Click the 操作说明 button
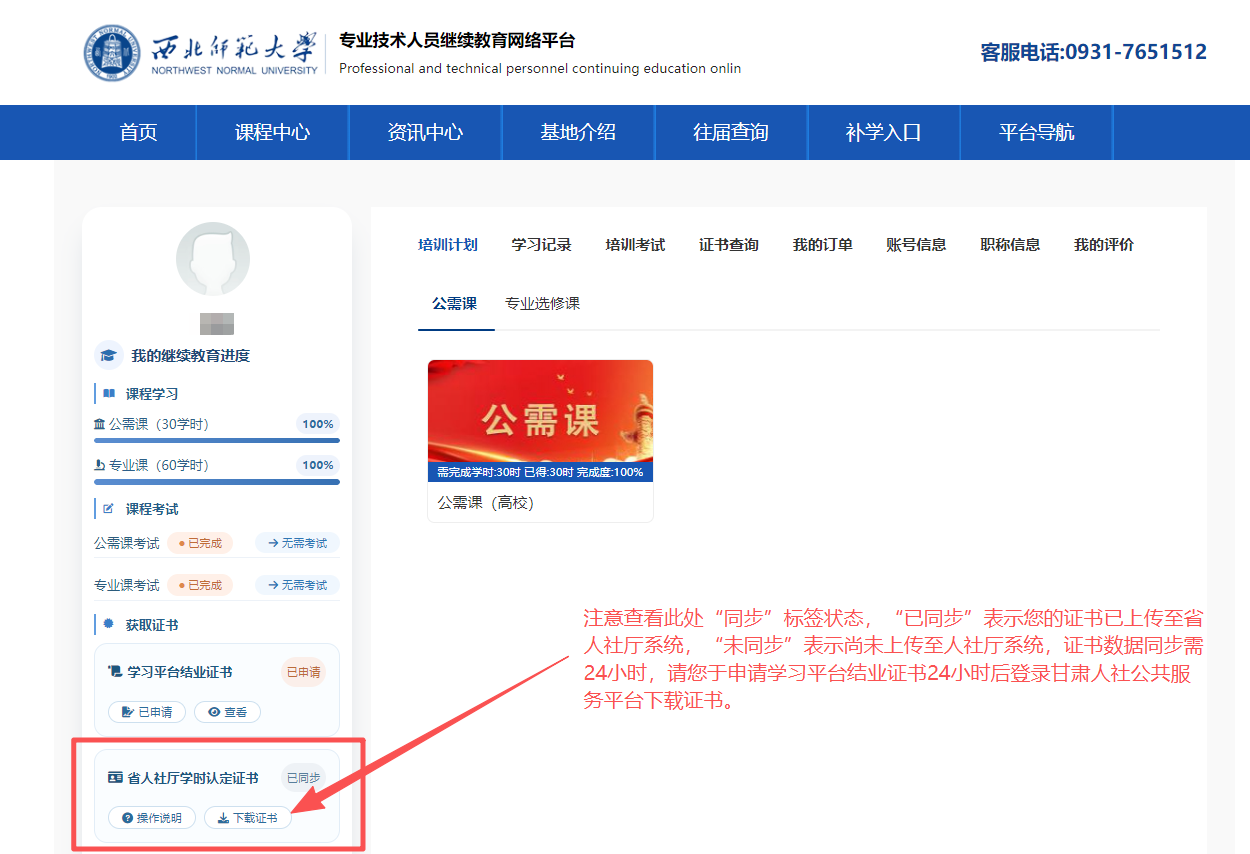The height and width of the screenshot is (854, 1250). click(x=151, y=818)
